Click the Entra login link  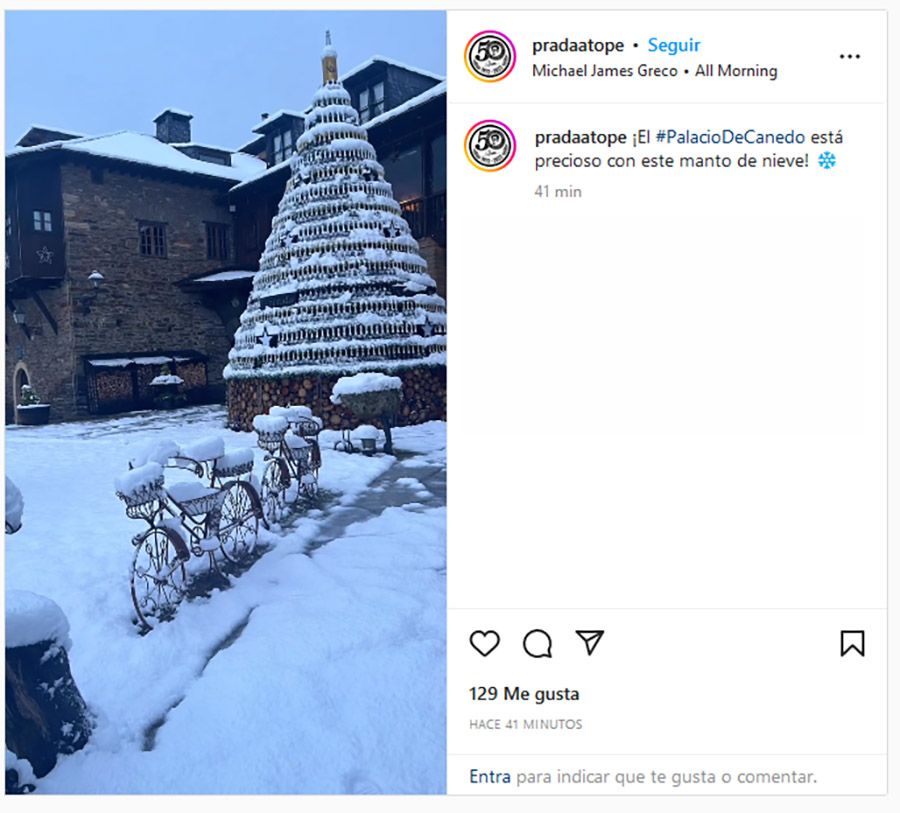pyautogui.click(x=490, y=776)
